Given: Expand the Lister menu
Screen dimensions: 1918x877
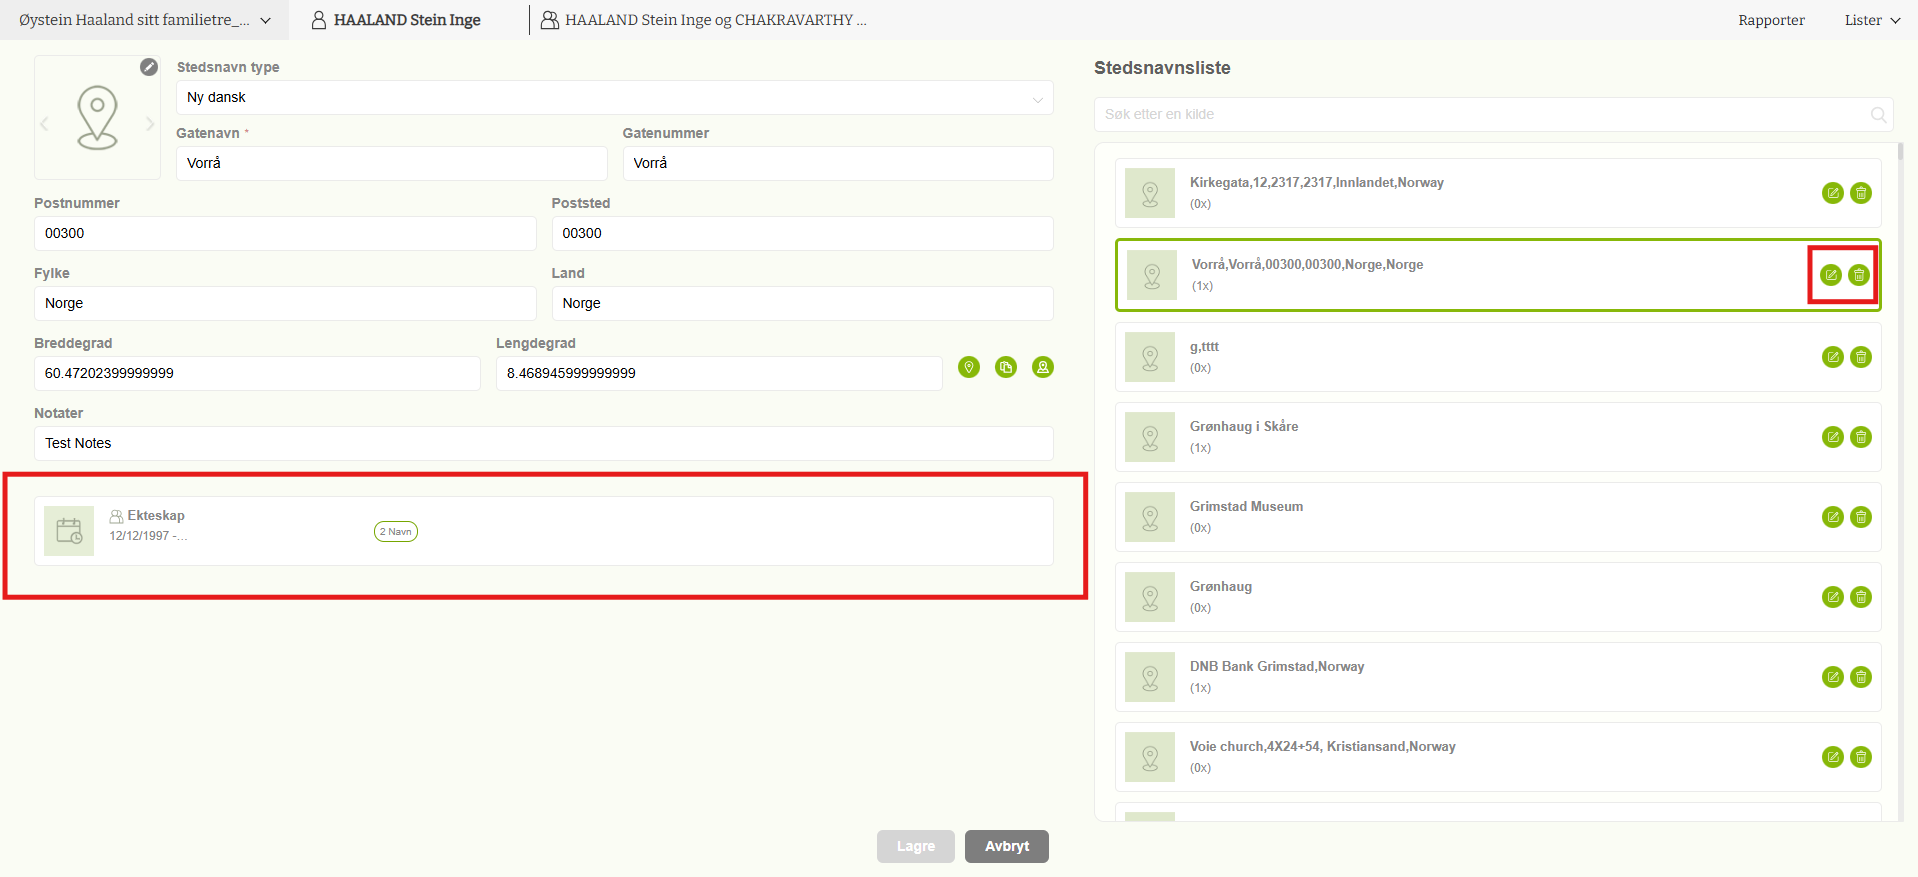Looking at the screenshot, I should [x=1871, y=20].
